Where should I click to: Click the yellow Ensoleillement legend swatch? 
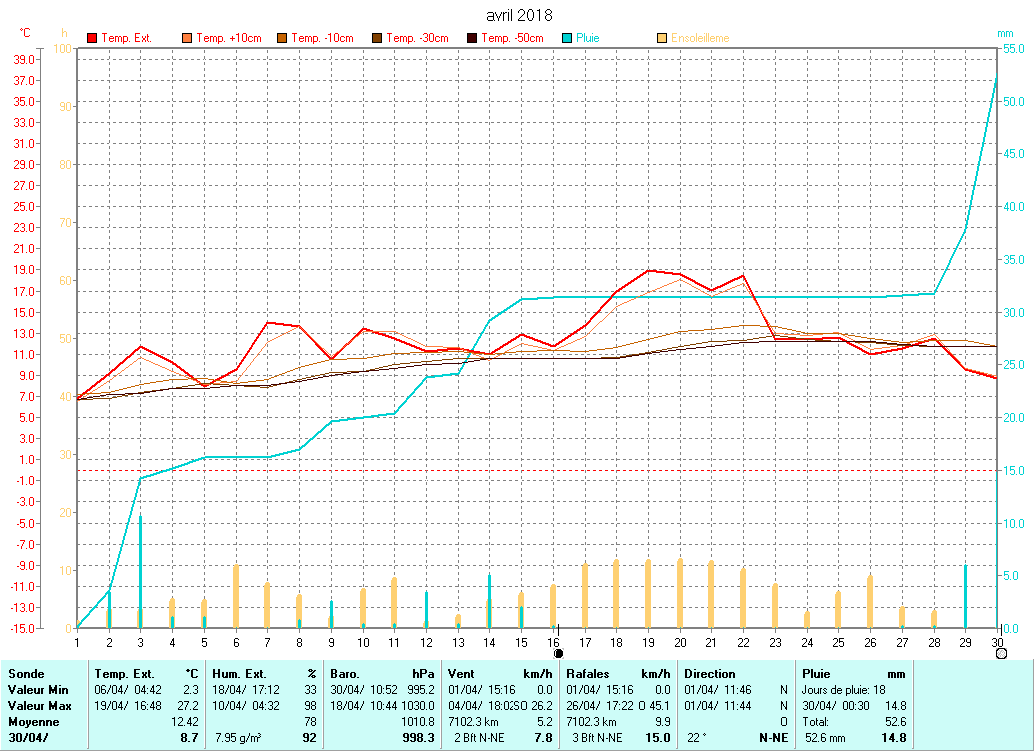662,38
